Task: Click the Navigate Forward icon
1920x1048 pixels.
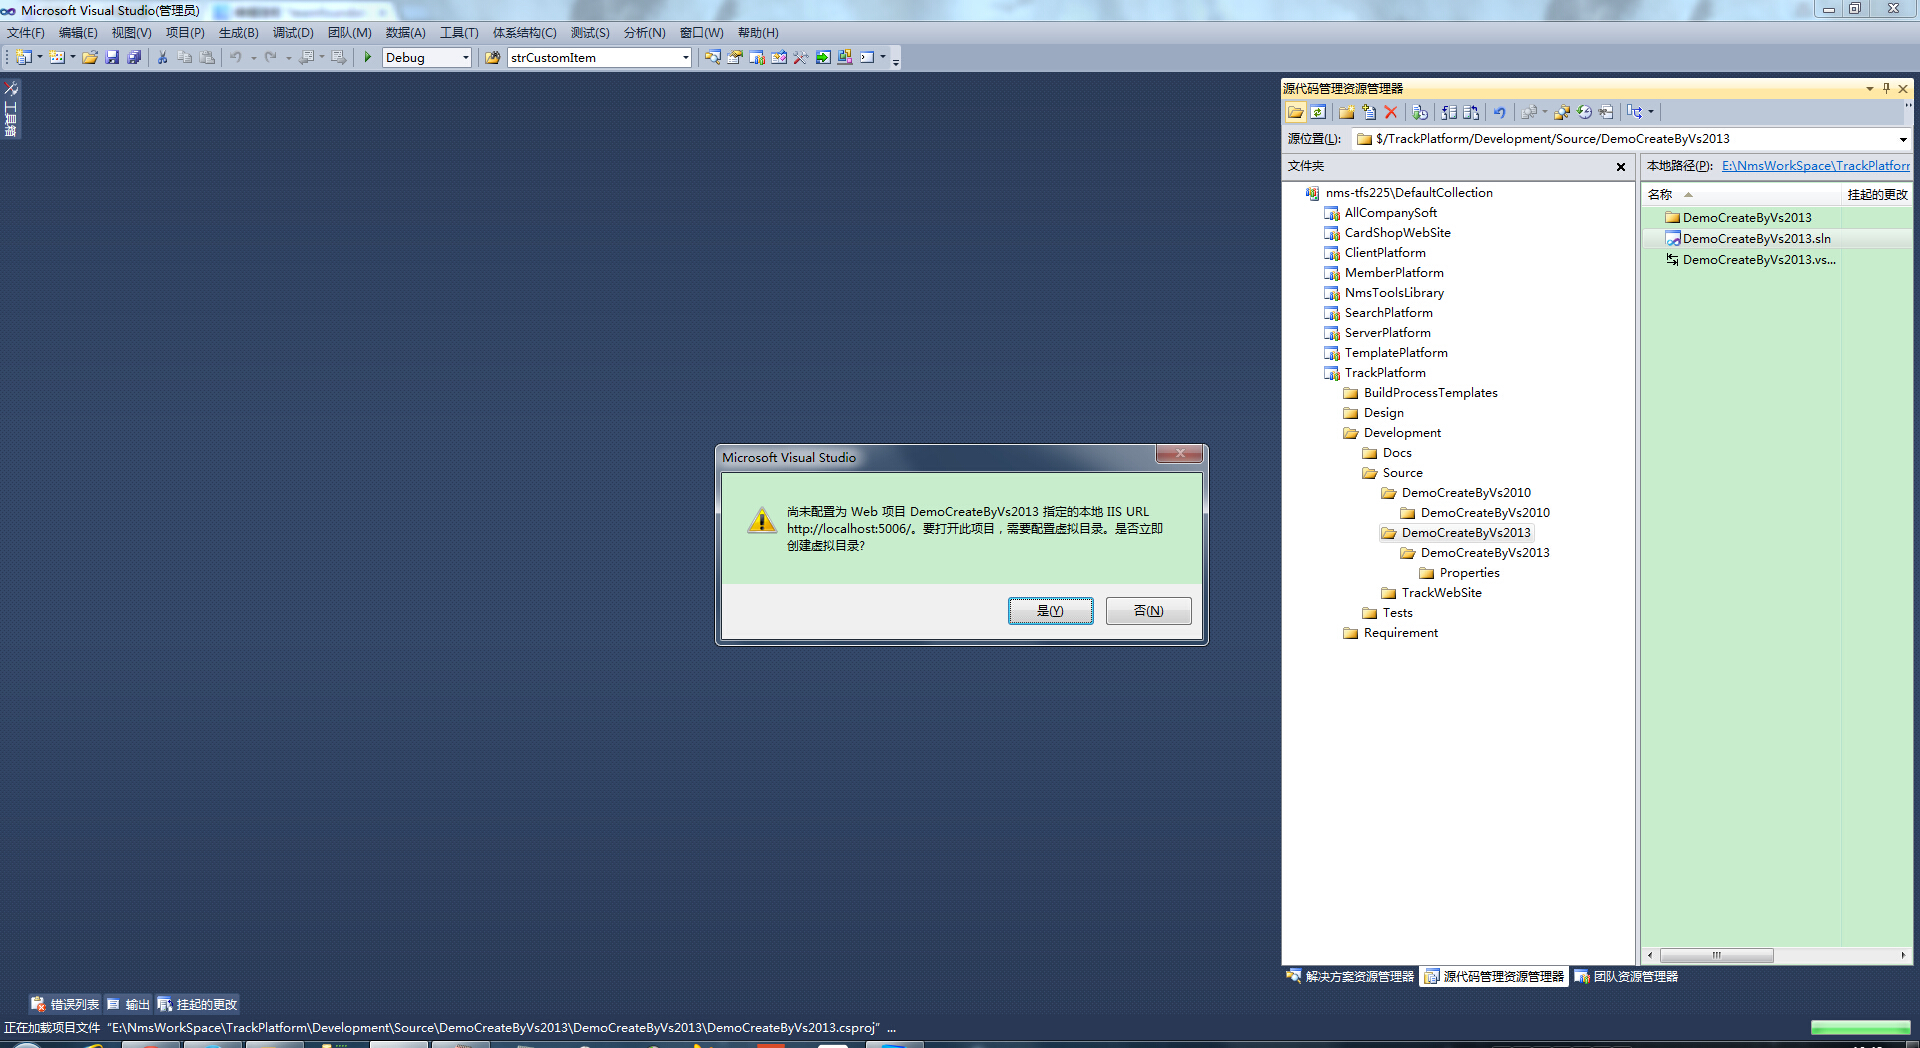Action: coord(338,57)
